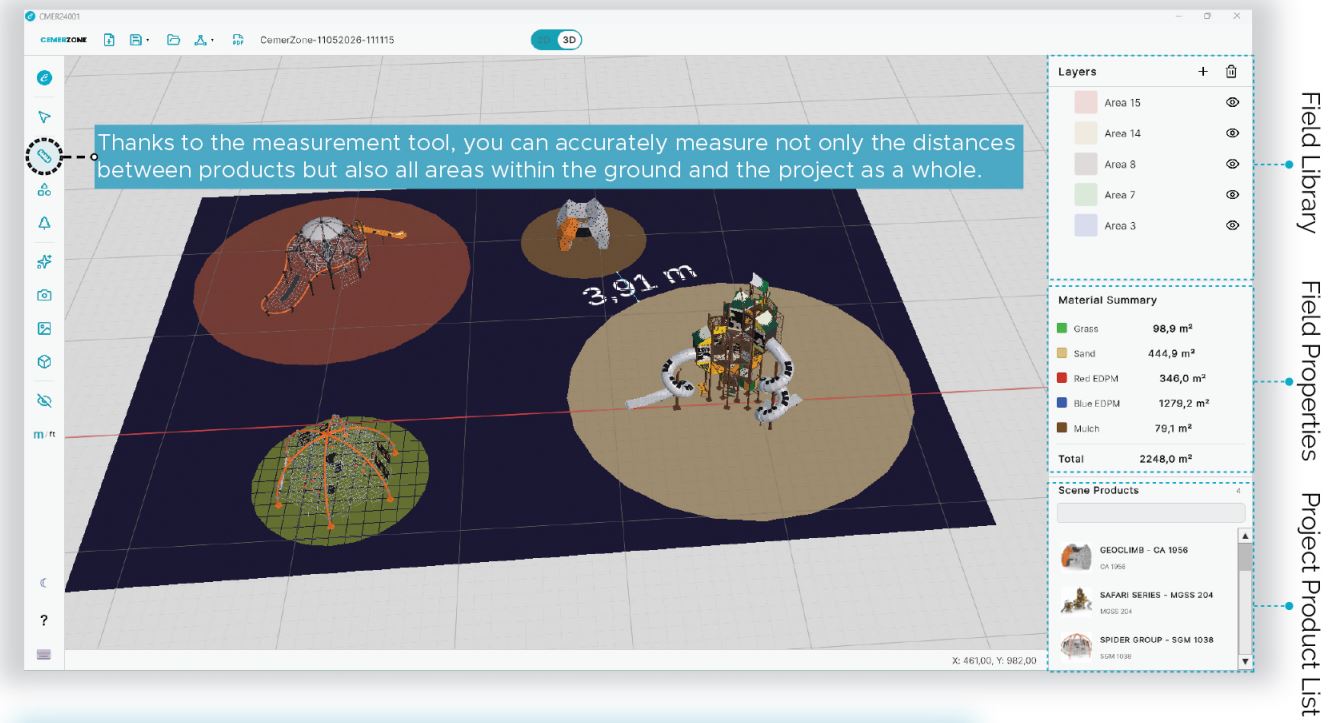The height and width of the screenshot is (723, 1344).
Task: Click the Mulch material label
Action: [x=1086, y=428]
